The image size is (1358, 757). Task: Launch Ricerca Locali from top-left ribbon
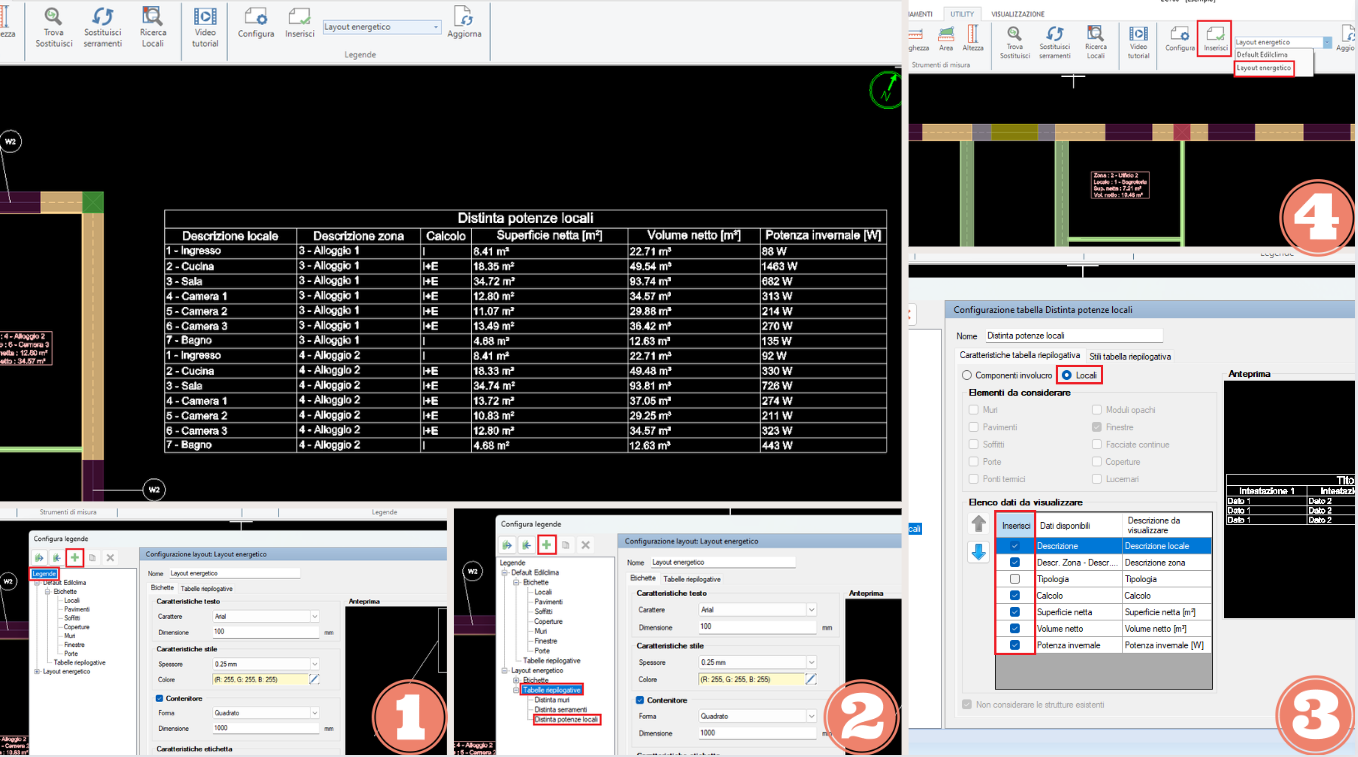click(x=153, y=27)
